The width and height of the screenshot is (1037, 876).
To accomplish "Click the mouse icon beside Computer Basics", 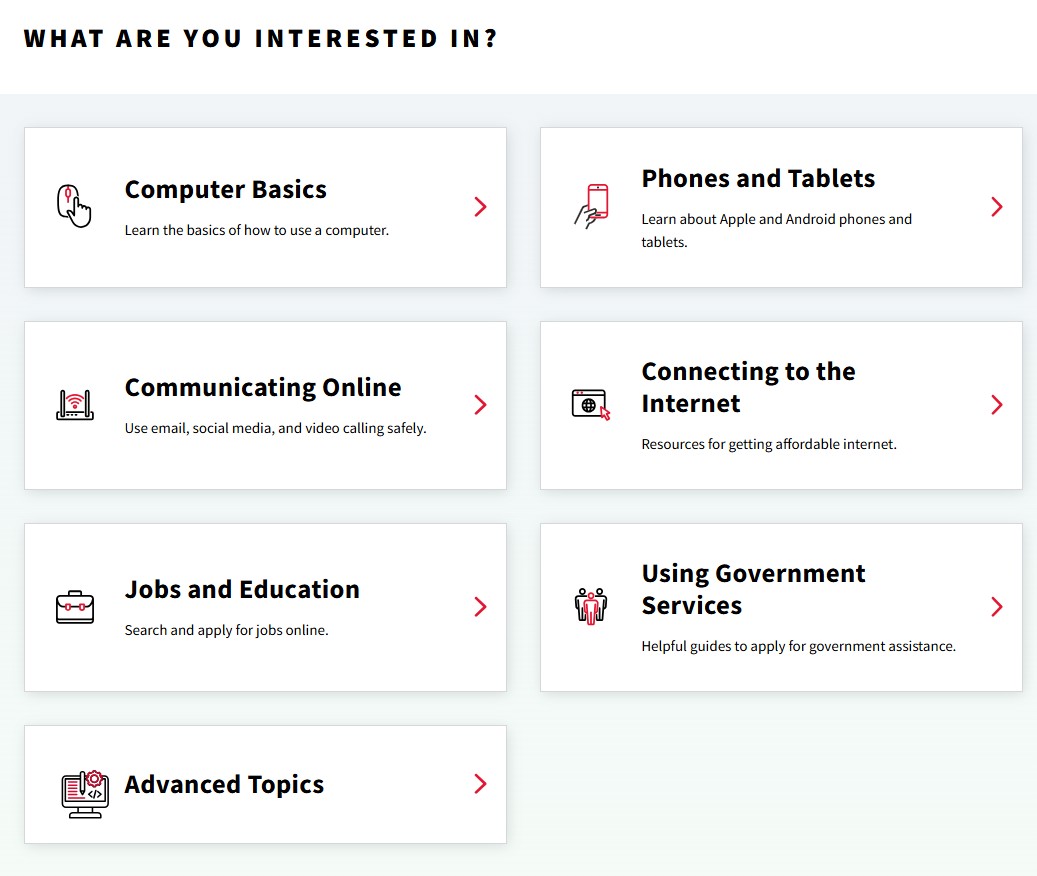I will tap(76, 206).
